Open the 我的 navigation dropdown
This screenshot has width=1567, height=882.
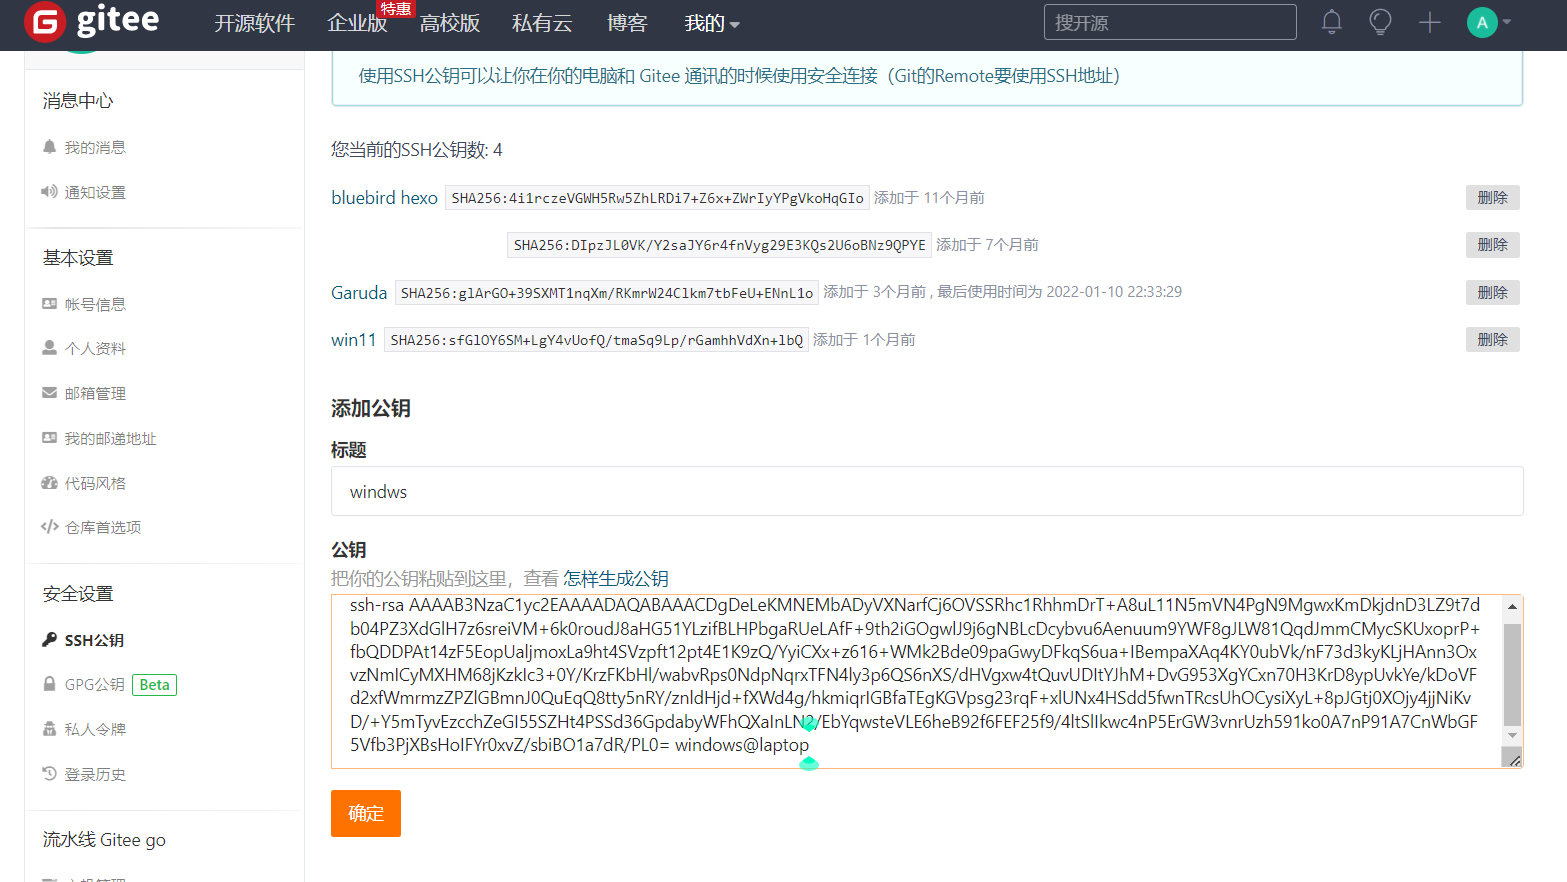click(712, 23)
